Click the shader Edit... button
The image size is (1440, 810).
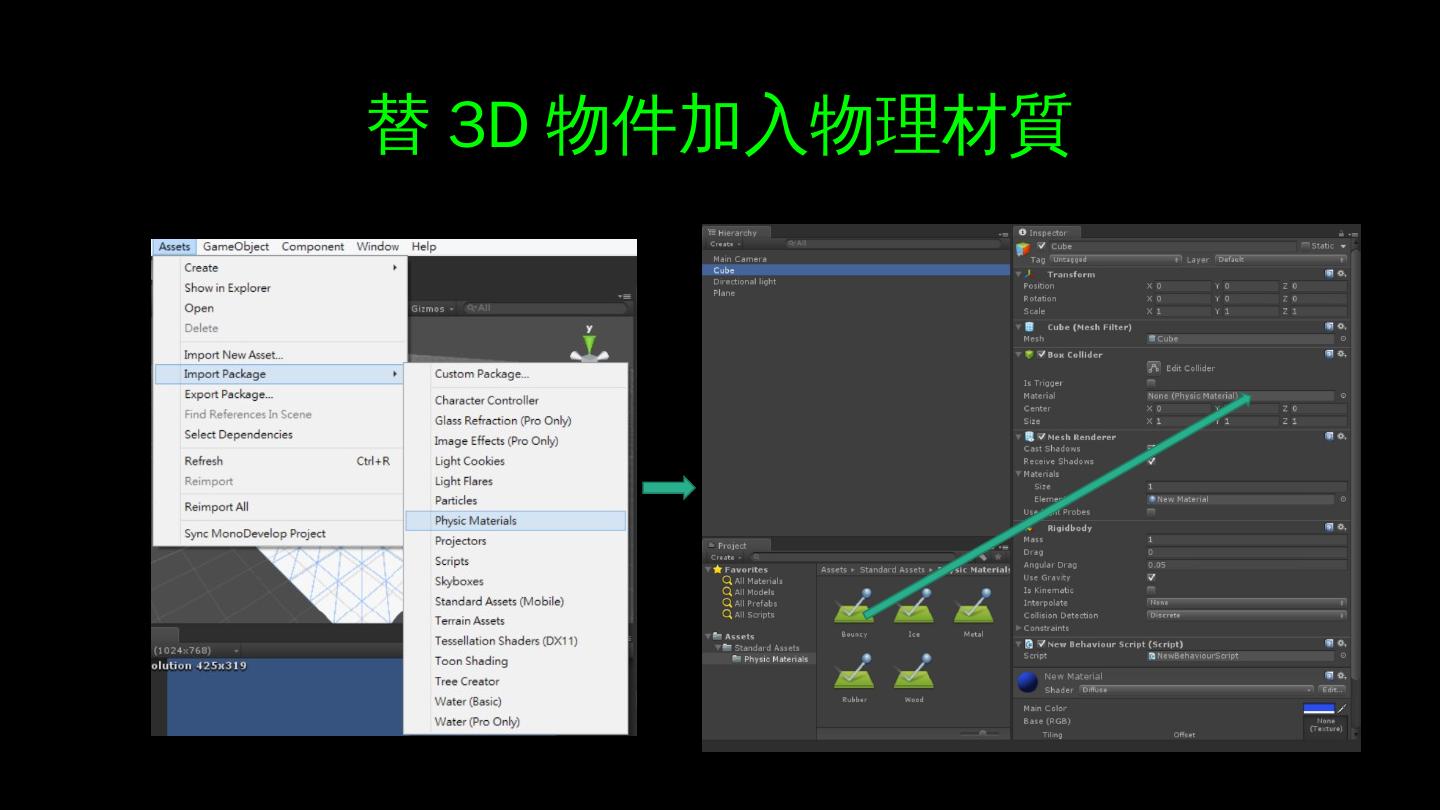point(1332,690)
